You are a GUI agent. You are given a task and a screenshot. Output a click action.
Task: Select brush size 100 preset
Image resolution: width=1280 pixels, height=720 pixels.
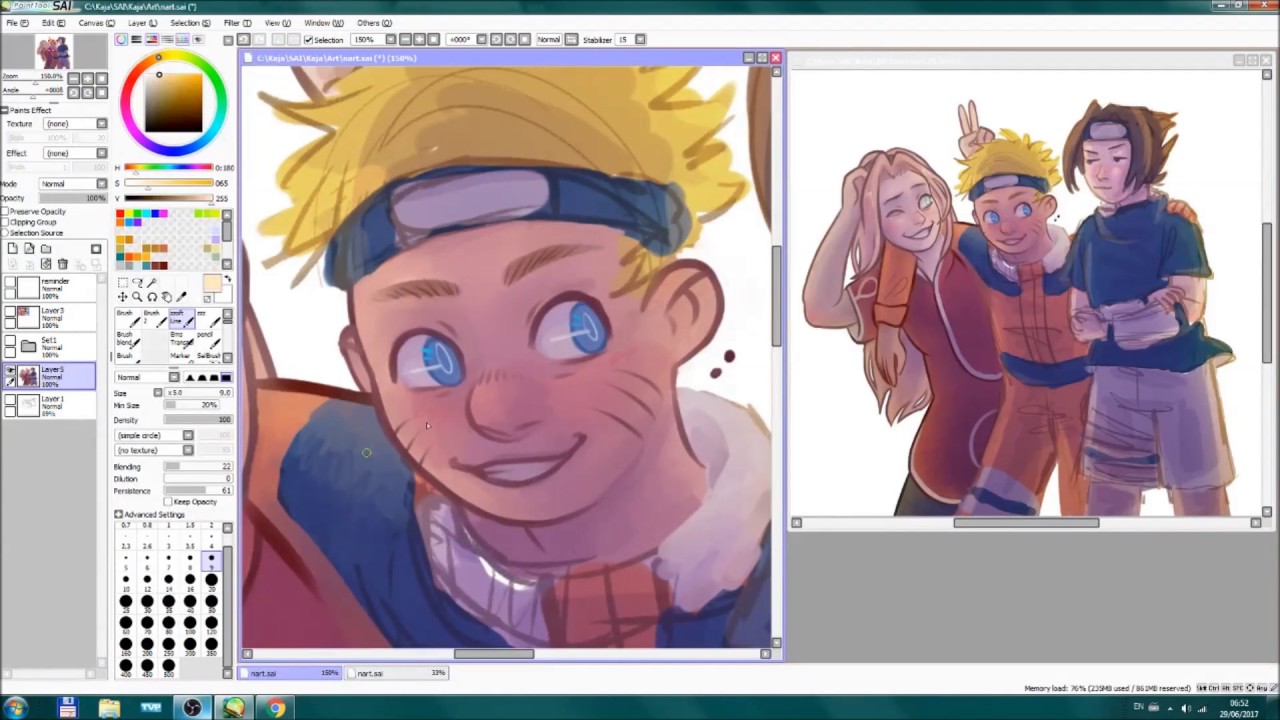tap(190, 625)
